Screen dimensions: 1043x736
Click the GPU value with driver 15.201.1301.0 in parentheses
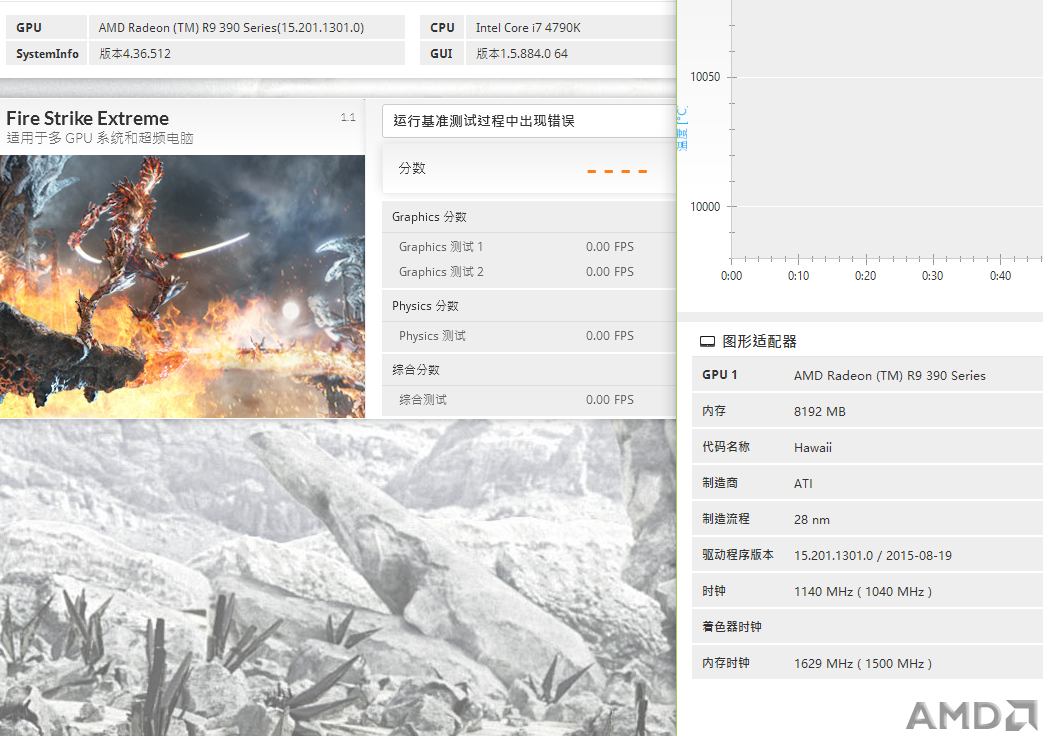coord(231,28)
